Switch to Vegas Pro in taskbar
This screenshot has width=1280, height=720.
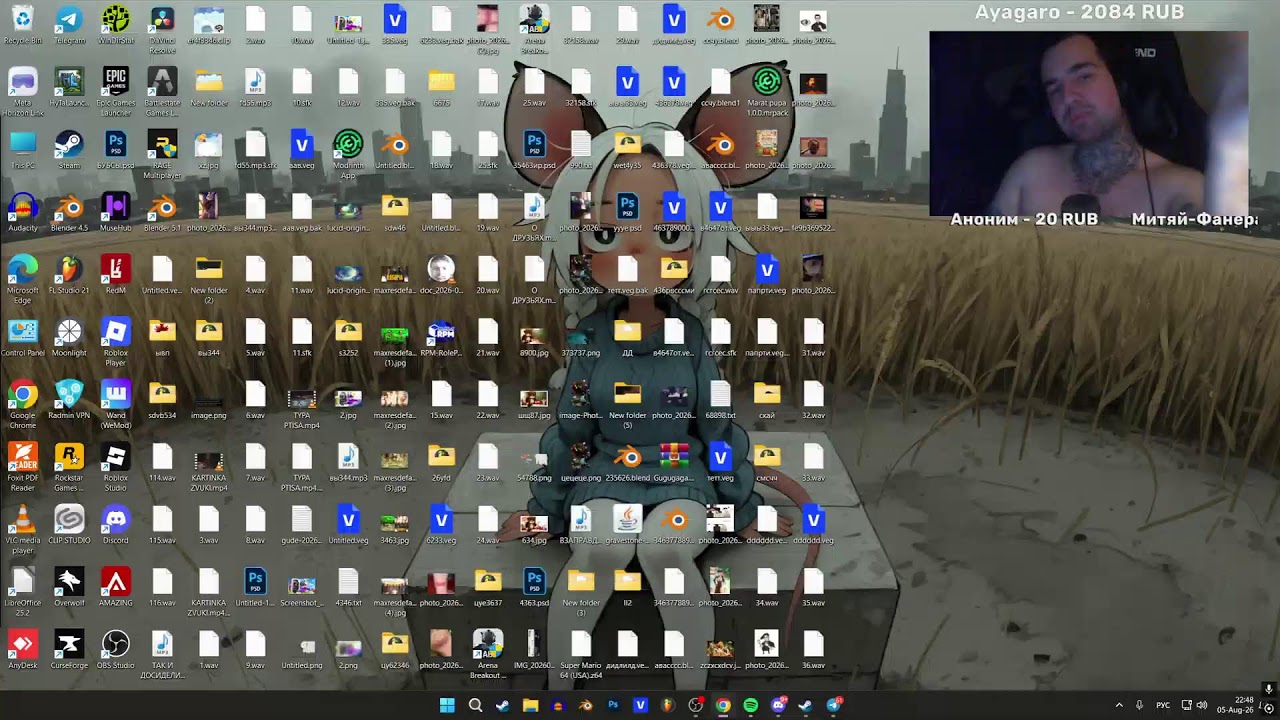pos(640,705)
